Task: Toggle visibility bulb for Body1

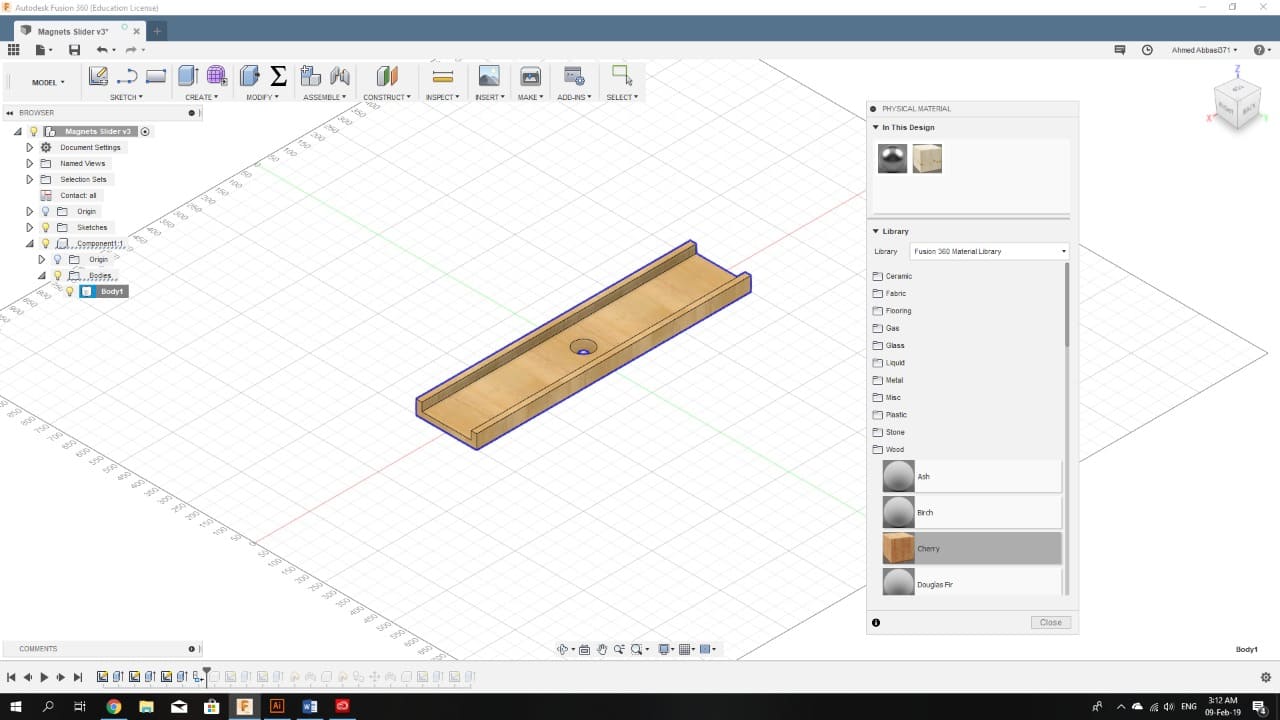Action: coord(69,291)
